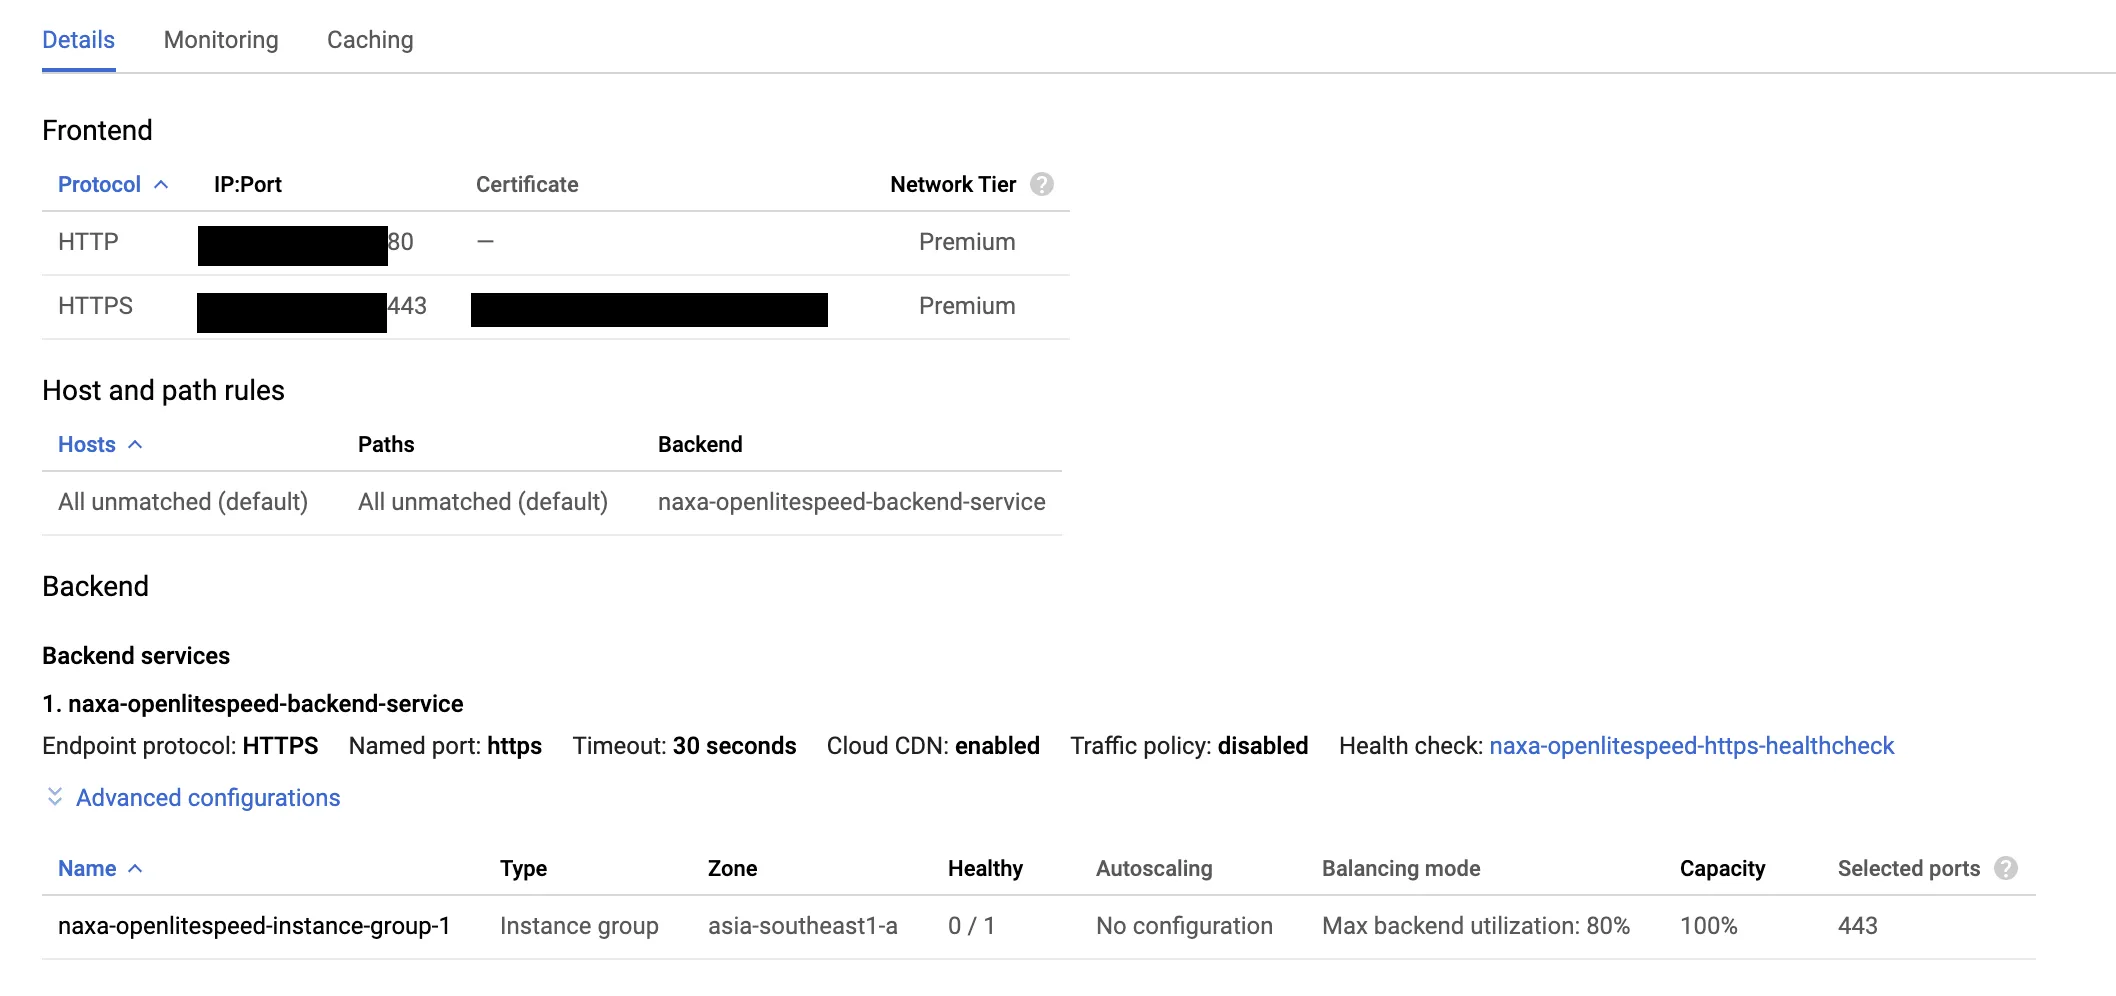Viewport: 2116px width, 996px height.
Task: Switch to the Monitoring tab
Action: click(x=221, y=40)
